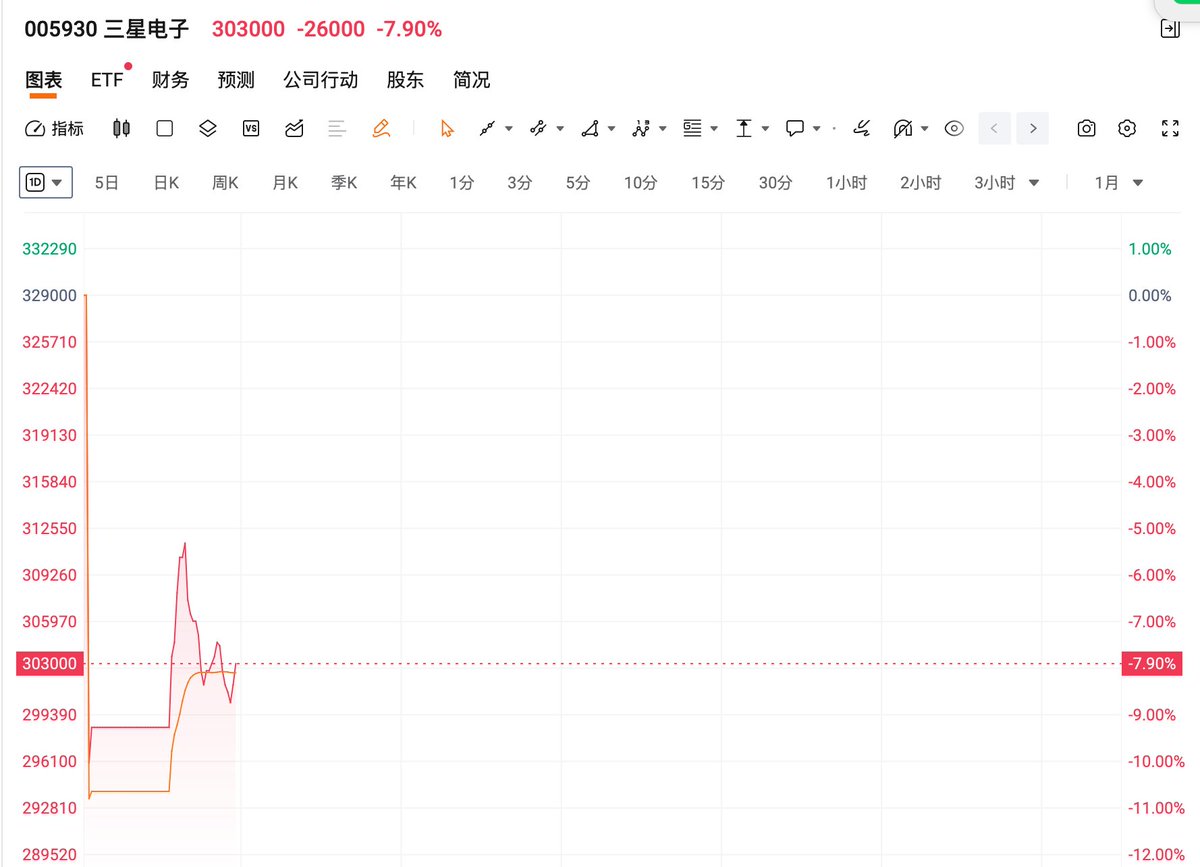Select the price range measure tool
The height and width of the screenshot is (867, 1200).
point(743,128)
